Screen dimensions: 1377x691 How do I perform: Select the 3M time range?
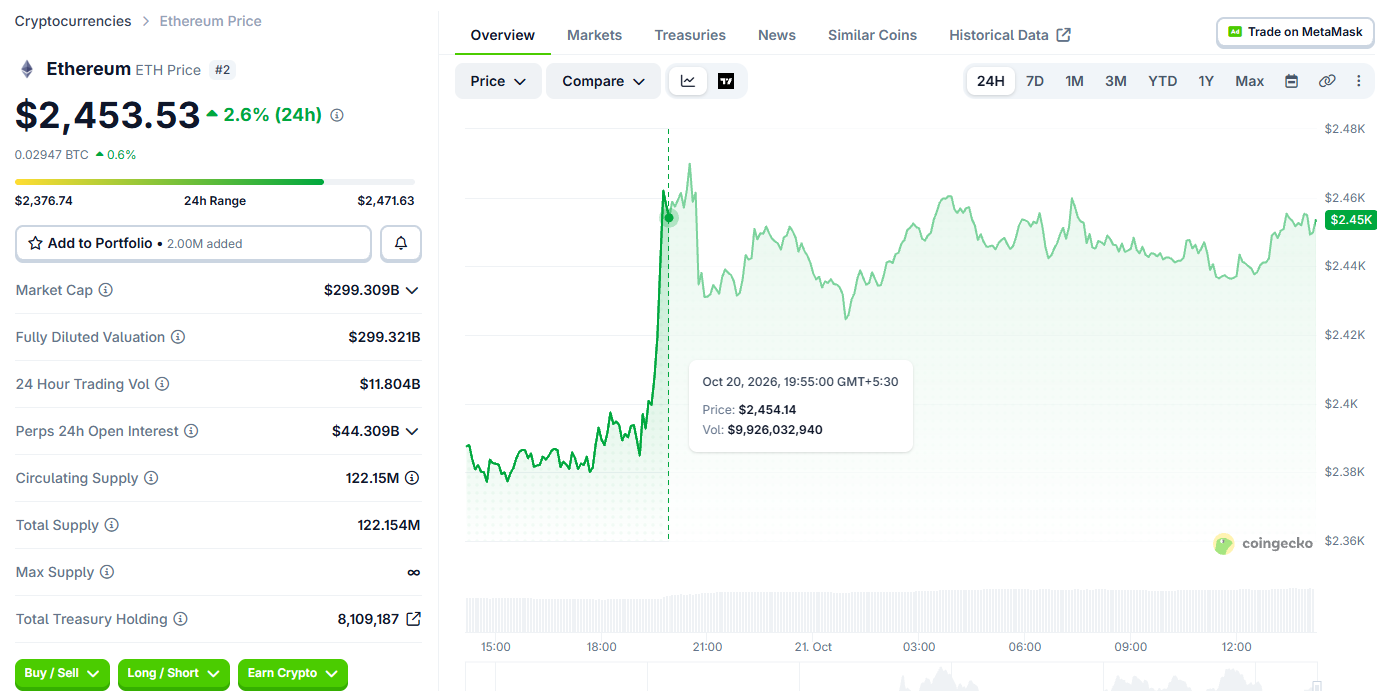point(1116,81)
